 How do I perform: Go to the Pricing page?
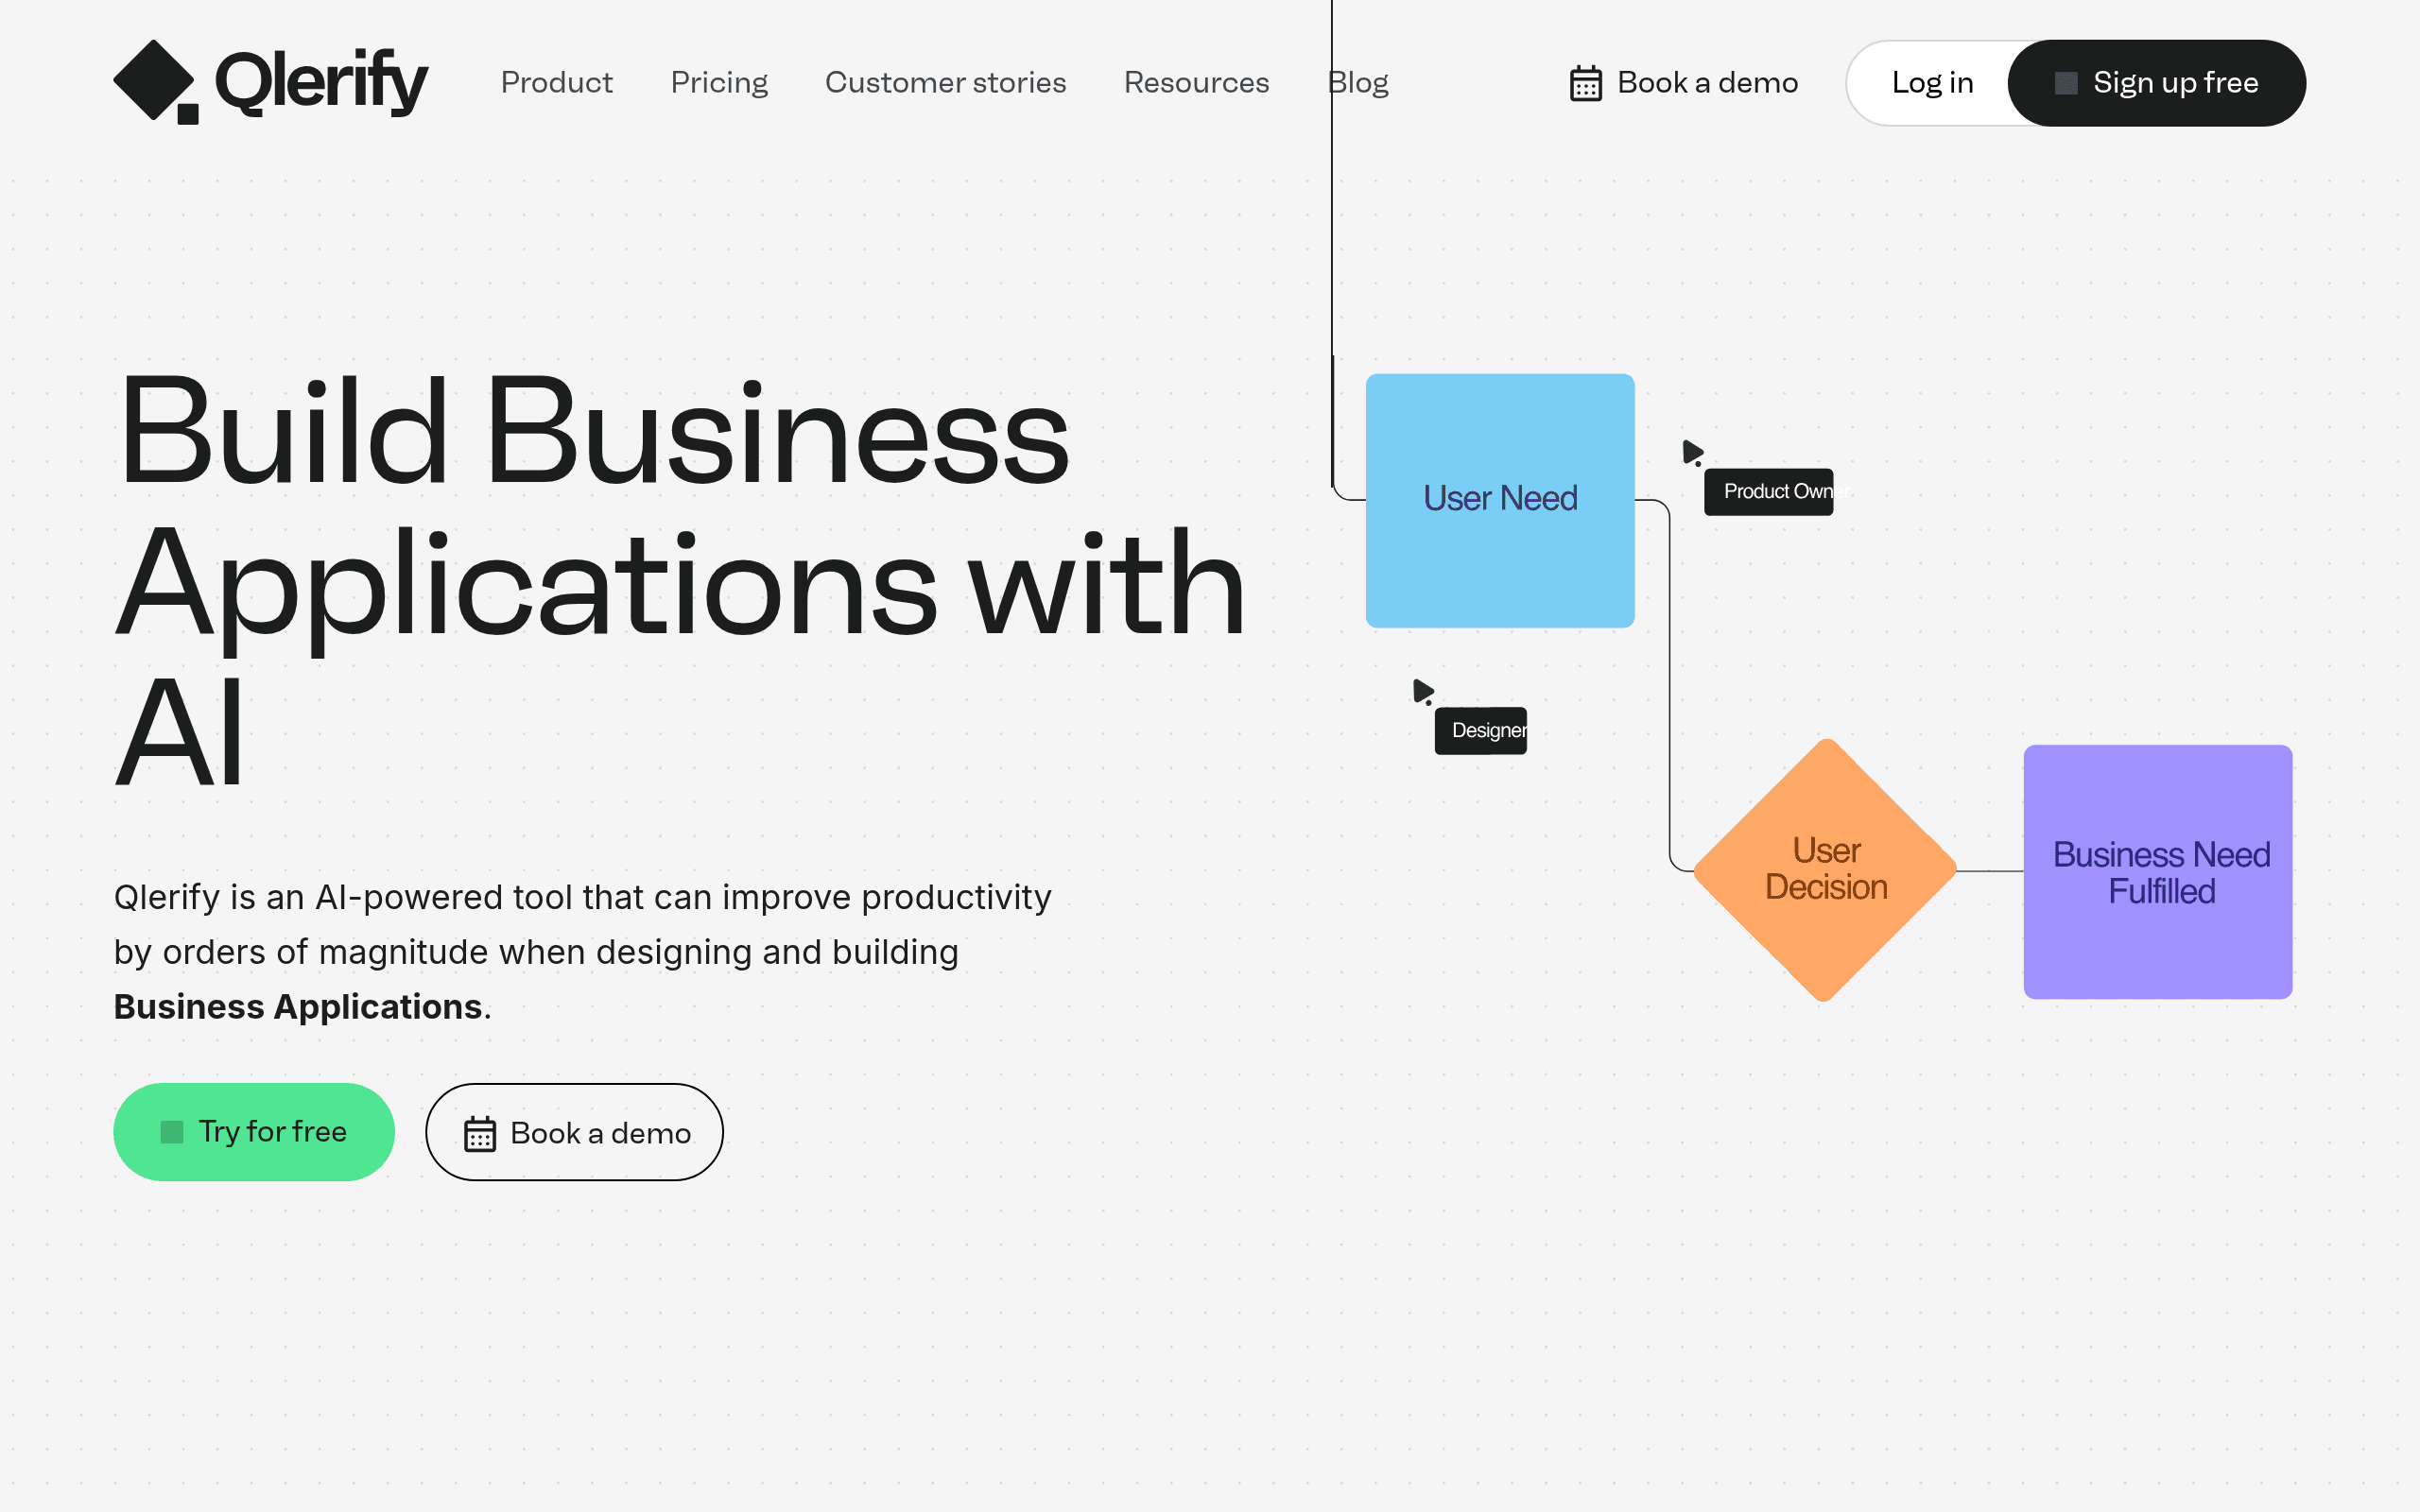point(719,83)
